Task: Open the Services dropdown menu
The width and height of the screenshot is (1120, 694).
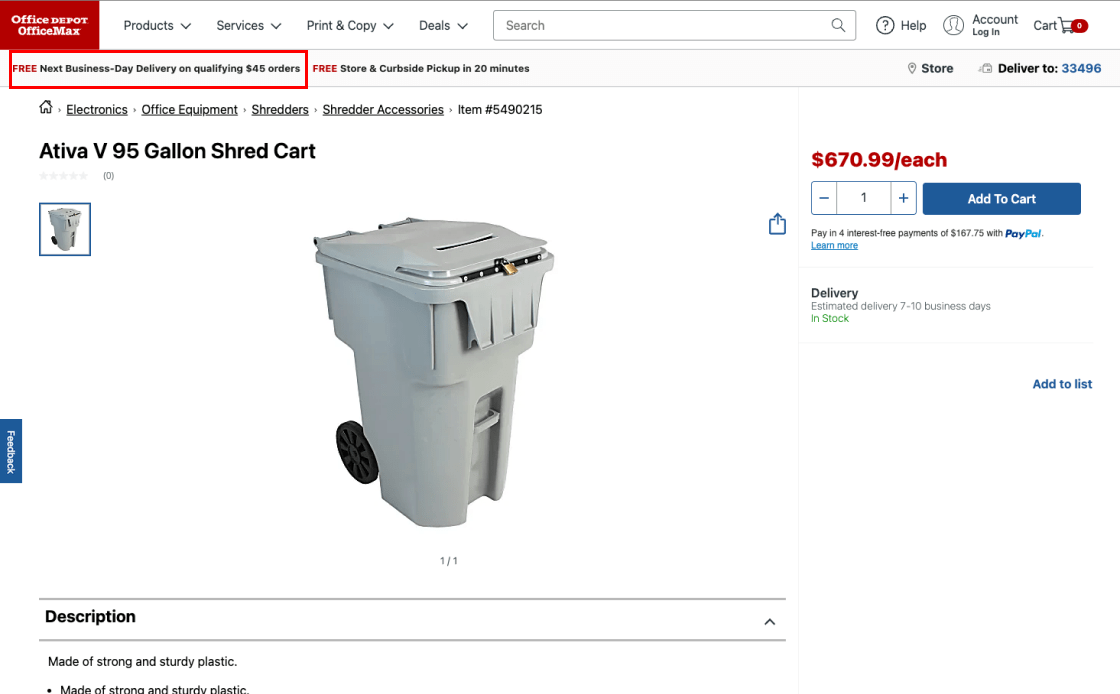Action: pyautogui.click(x=249, y=26)
